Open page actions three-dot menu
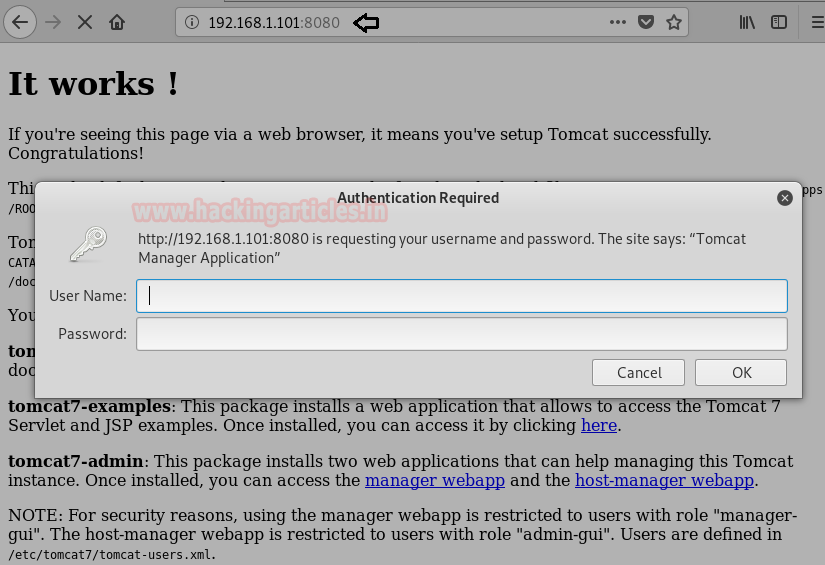 pos(618,22)
